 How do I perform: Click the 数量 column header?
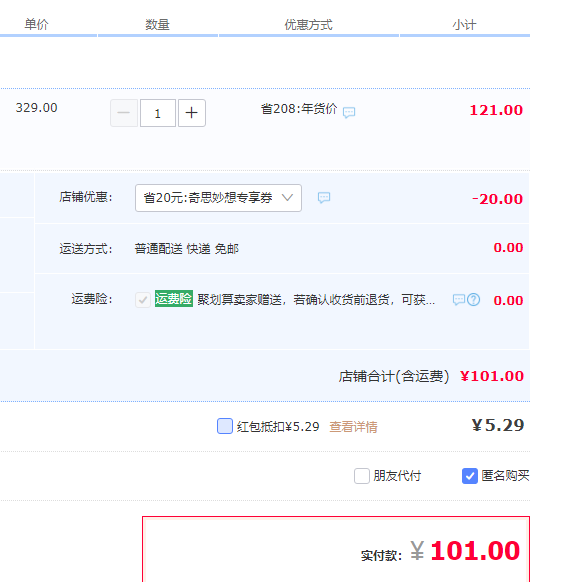pyautogui.click(x=157, y=25)
